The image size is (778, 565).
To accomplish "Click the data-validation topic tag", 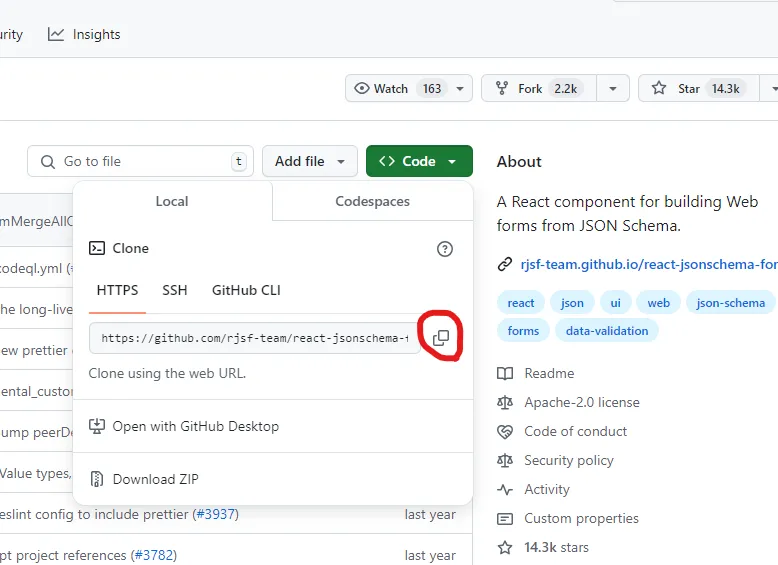I will click(x=607, y=331).
